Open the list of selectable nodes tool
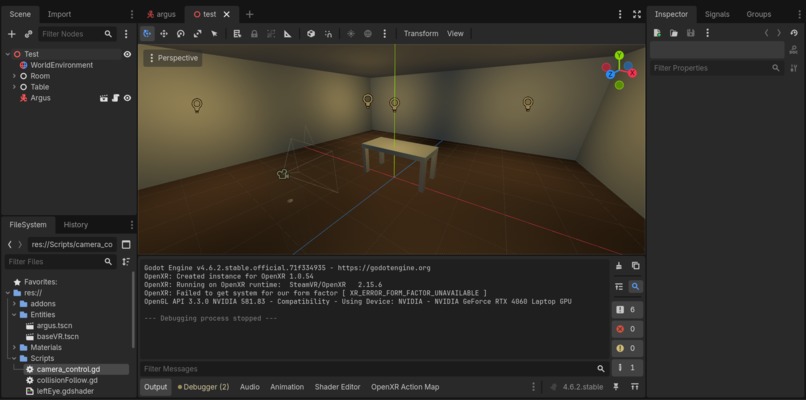 coord(237,33)
